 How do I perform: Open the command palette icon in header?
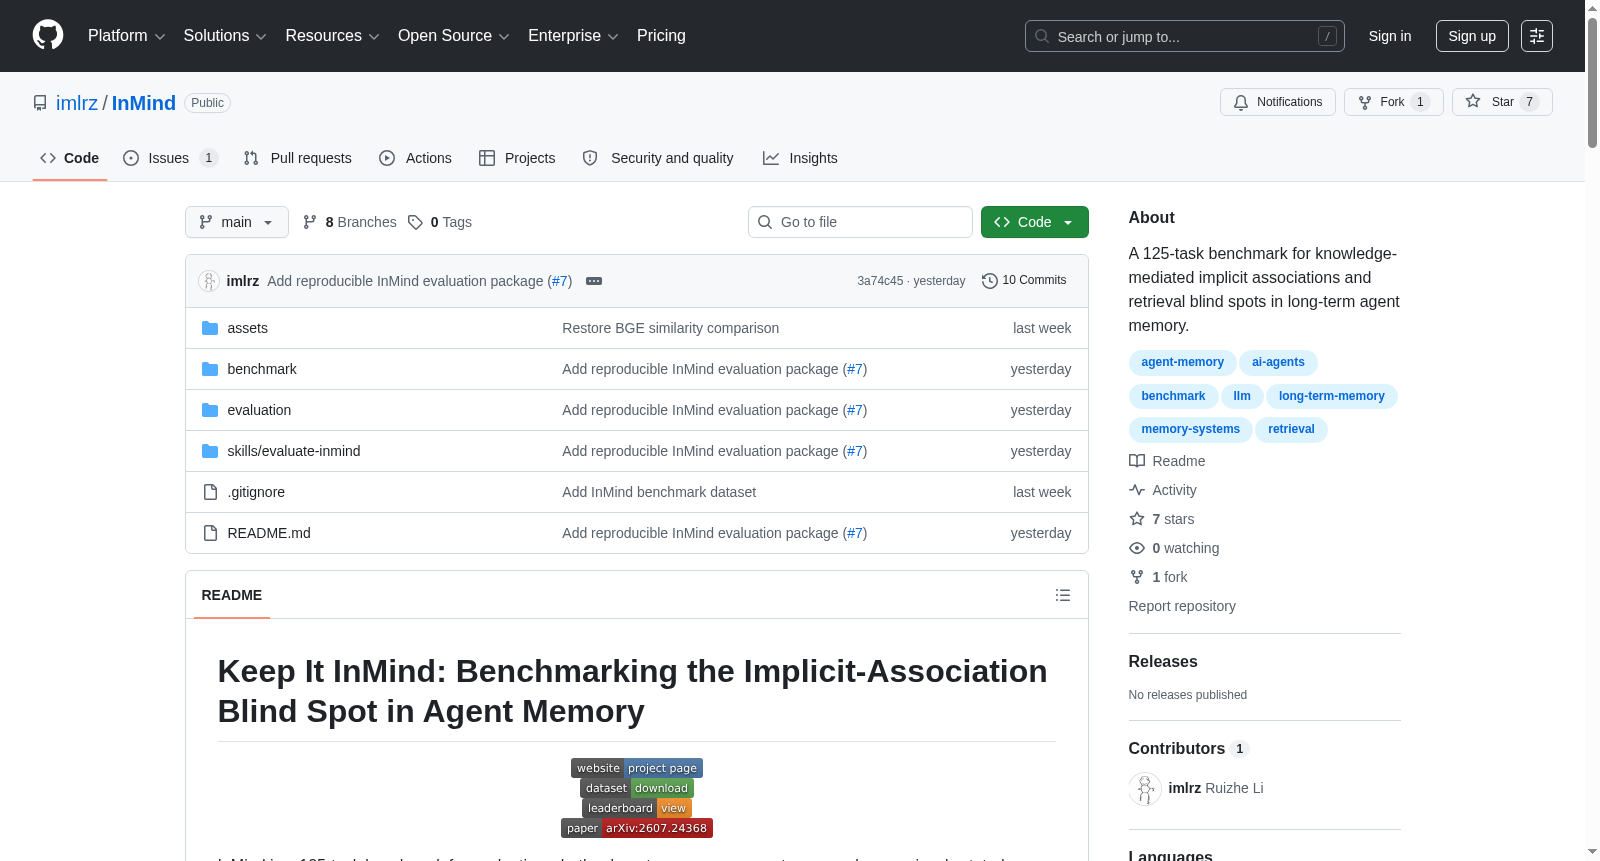(x=1536, y=36)
